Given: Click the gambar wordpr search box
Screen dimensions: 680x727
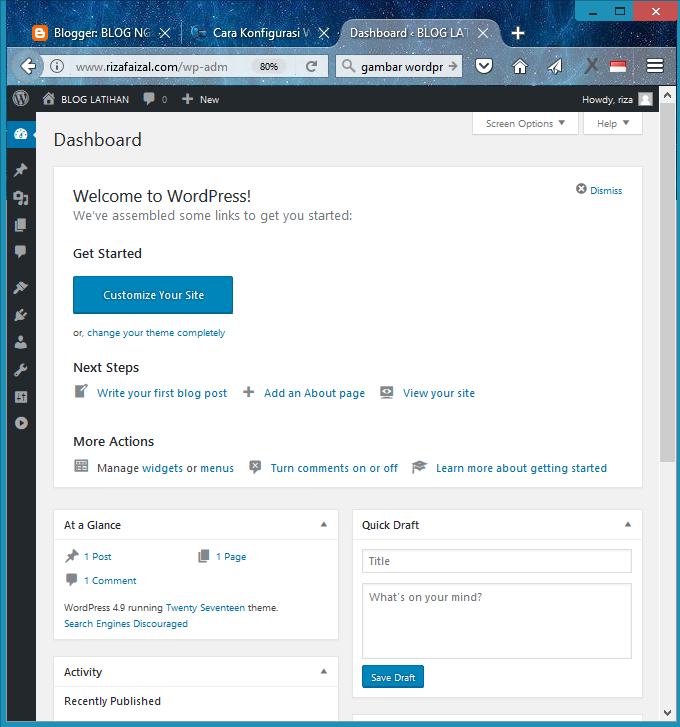Looking at the screenshot, I should (x=402, y=67).
